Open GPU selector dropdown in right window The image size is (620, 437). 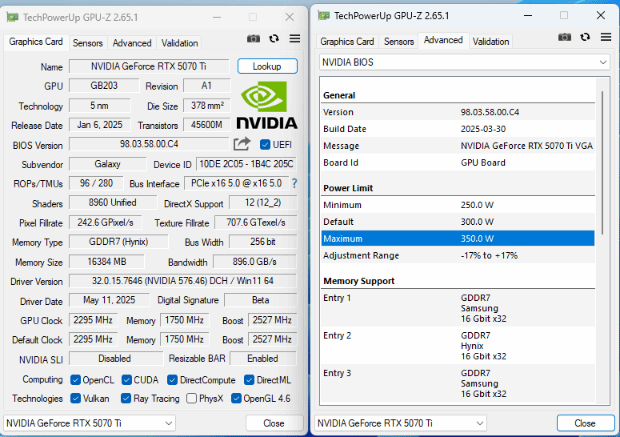click(x=401, y=423)
